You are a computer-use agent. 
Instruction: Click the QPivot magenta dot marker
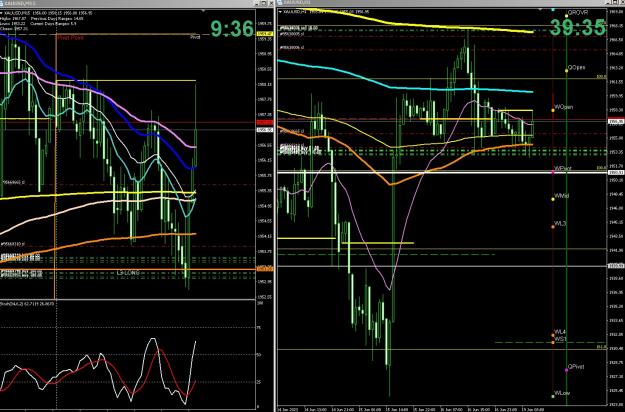(x=566, y=370)
